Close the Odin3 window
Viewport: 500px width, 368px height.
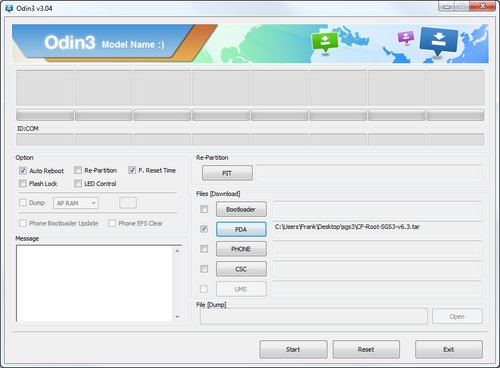[x=482, y=6]
